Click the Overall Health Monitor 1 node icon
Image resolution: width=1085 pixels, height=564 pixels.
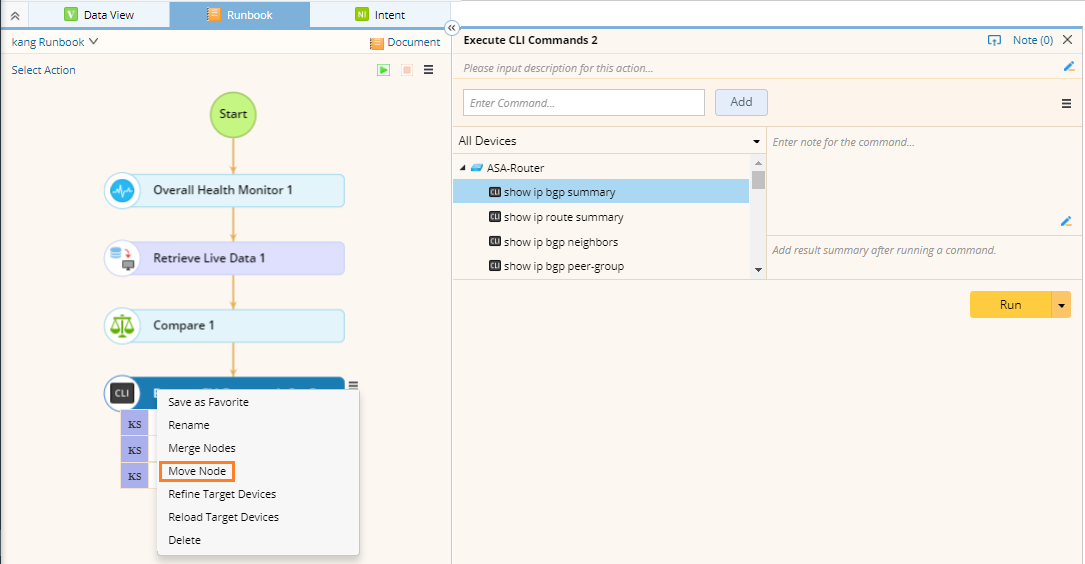point(122,190)
